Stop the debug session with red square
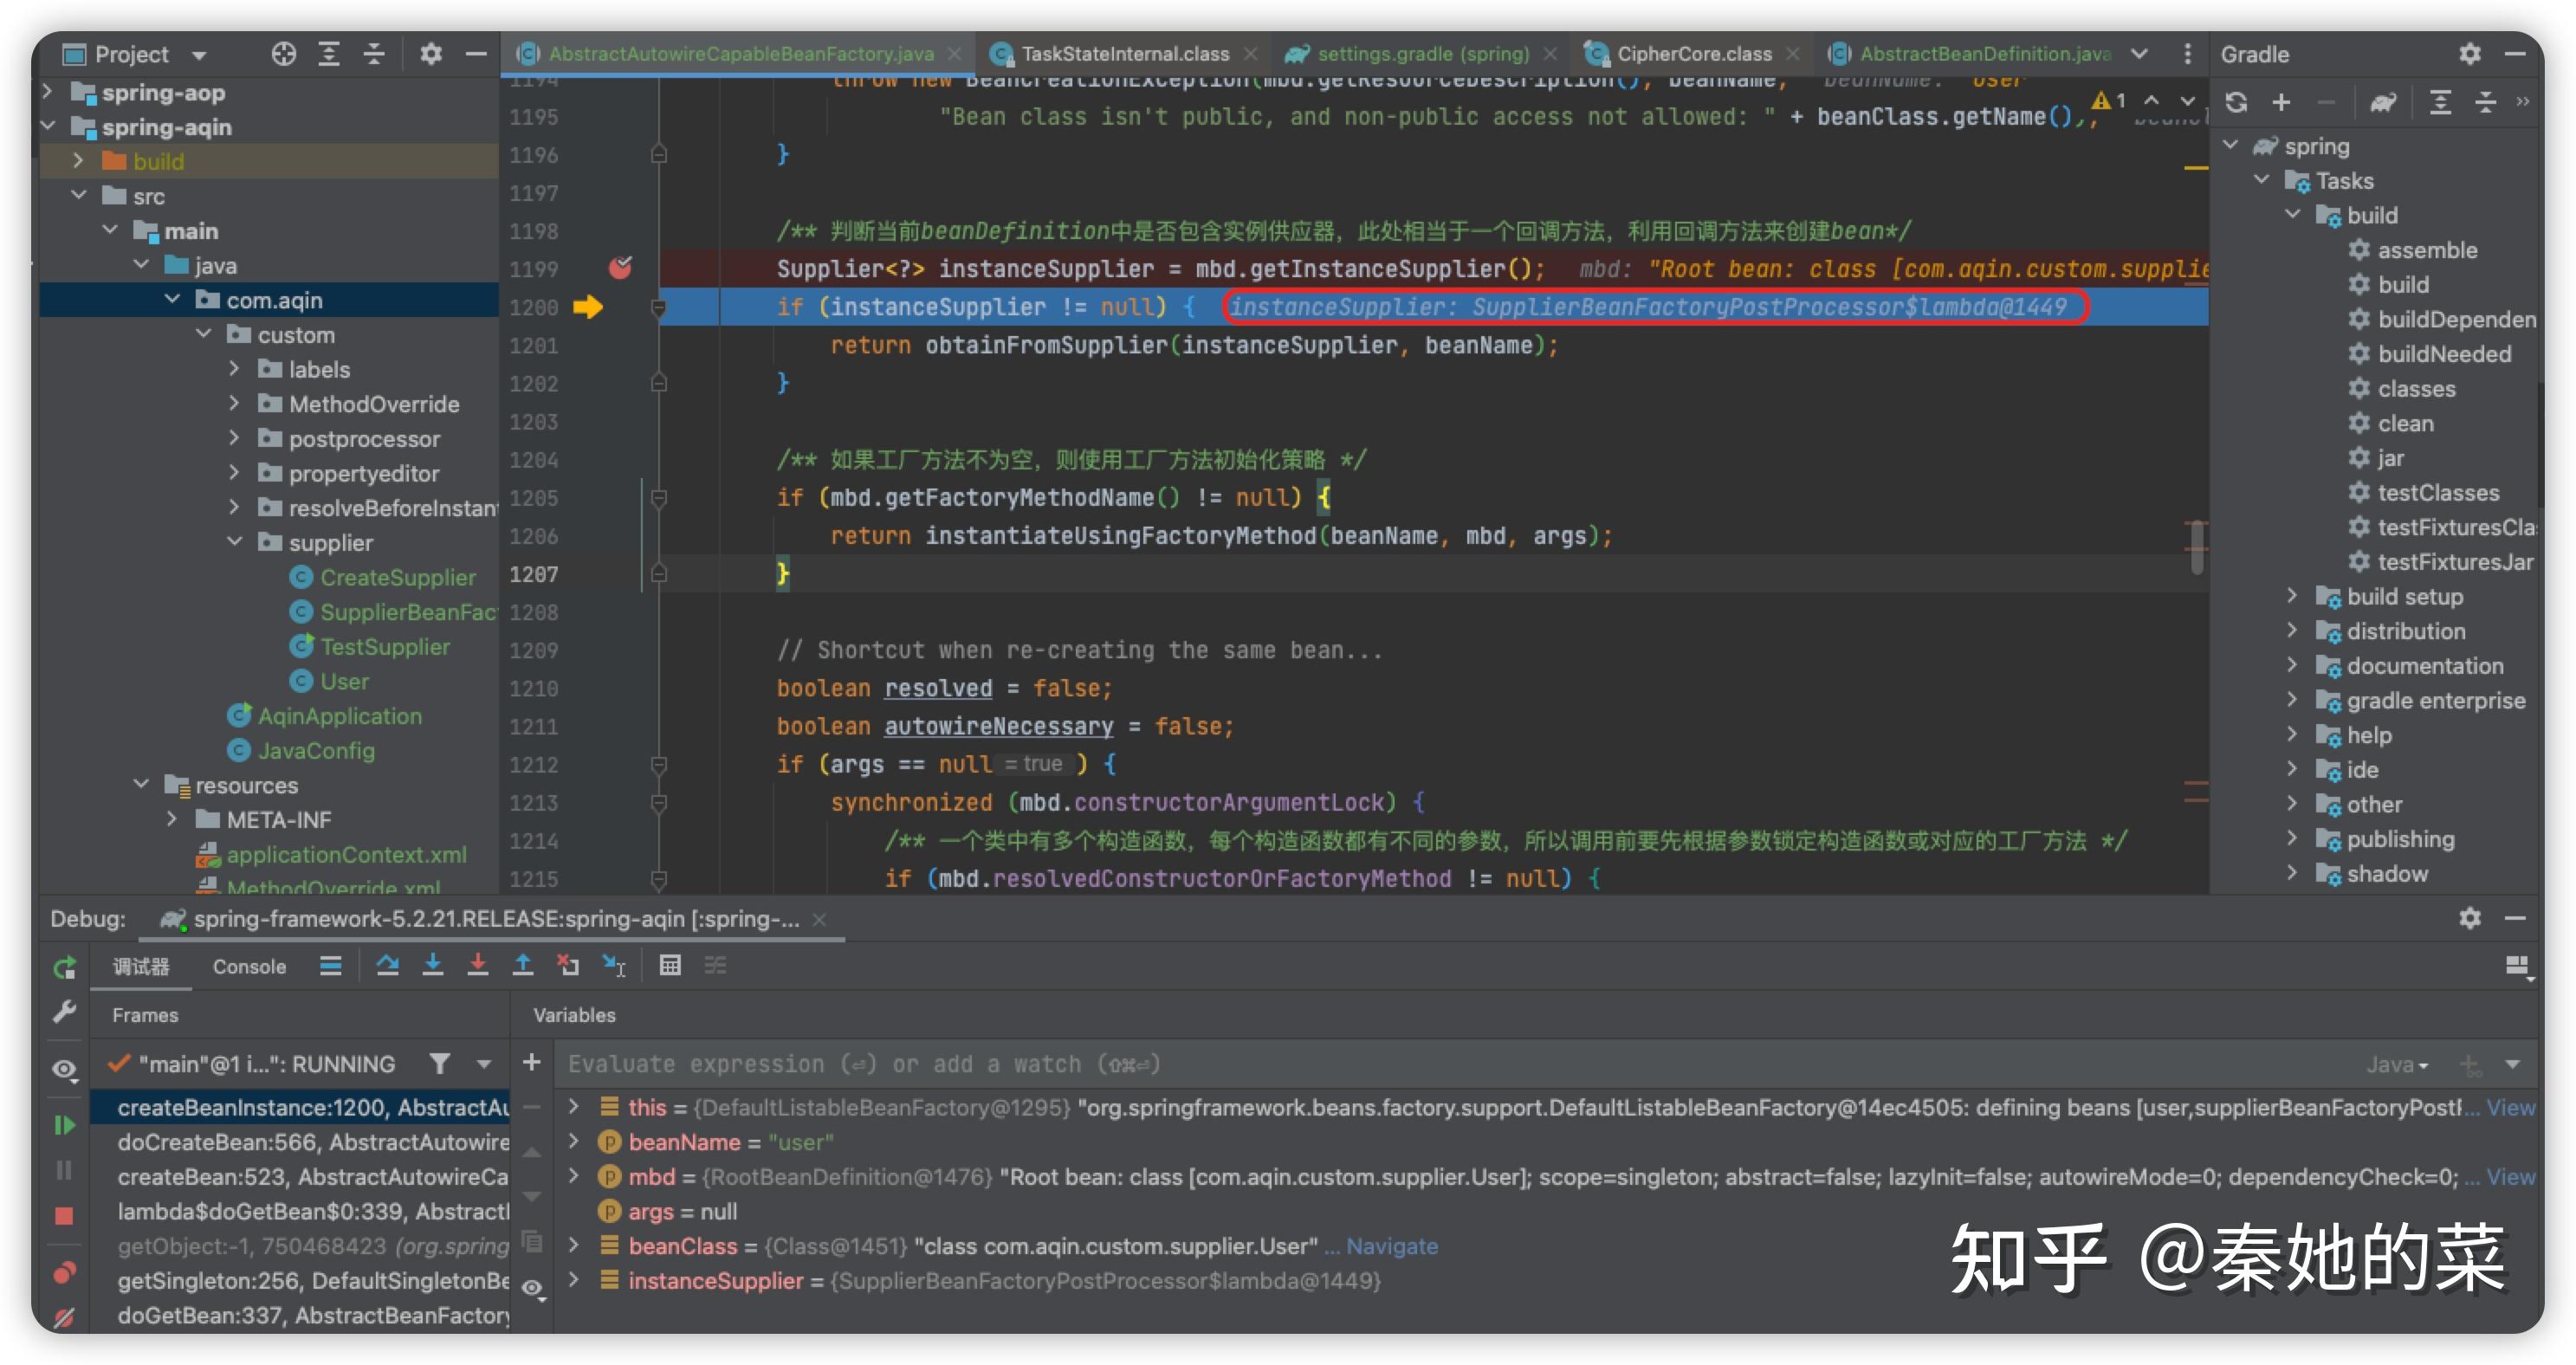This screenshot has width=2576, height=1365. (x=65, y=1215)
